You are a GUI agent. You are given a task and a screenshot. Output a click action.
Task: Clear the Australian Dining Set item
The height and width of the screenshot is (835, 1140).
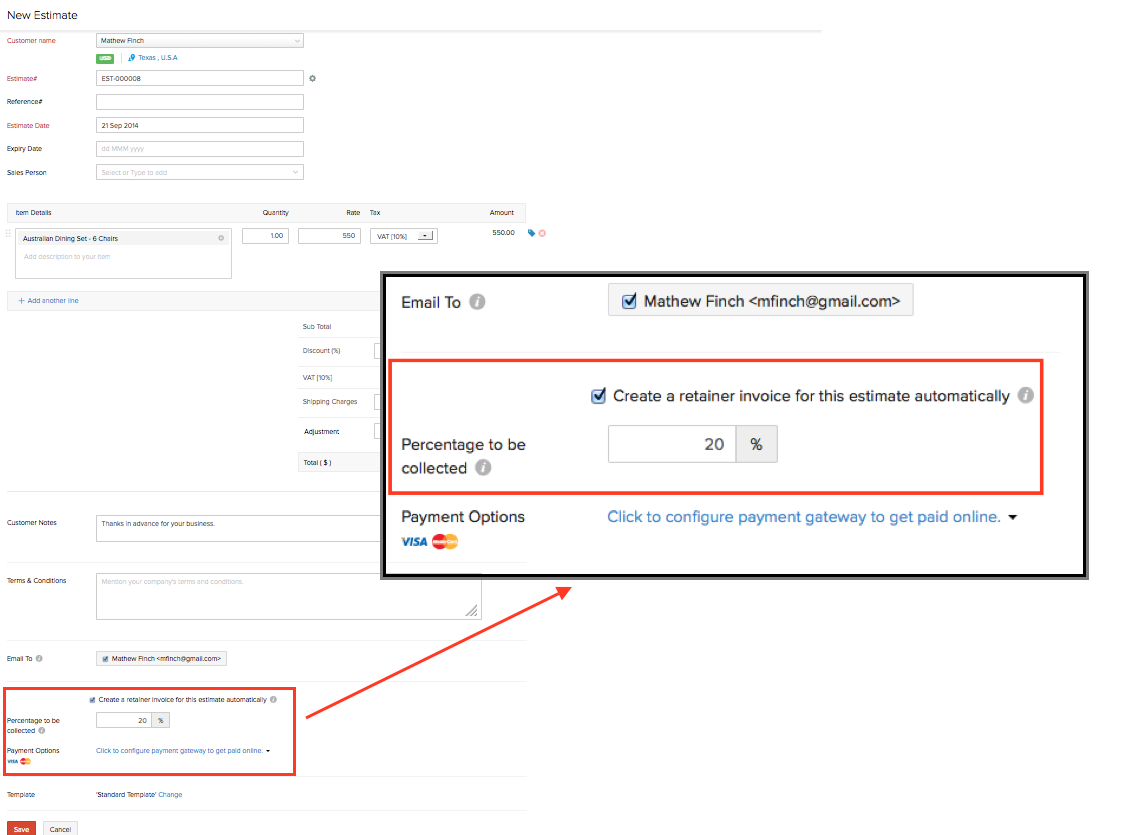coord(221,239)
